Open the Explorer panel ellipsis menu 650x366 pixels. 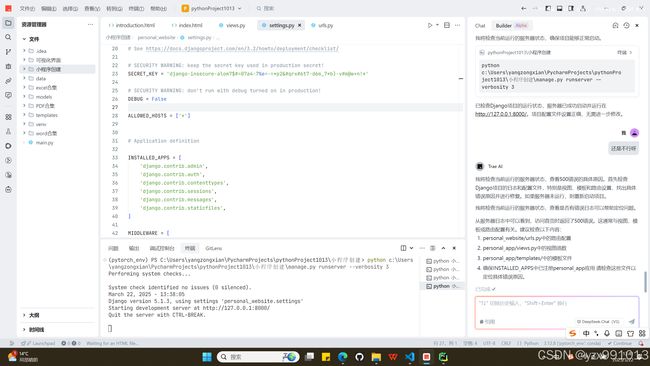[90, 24]
